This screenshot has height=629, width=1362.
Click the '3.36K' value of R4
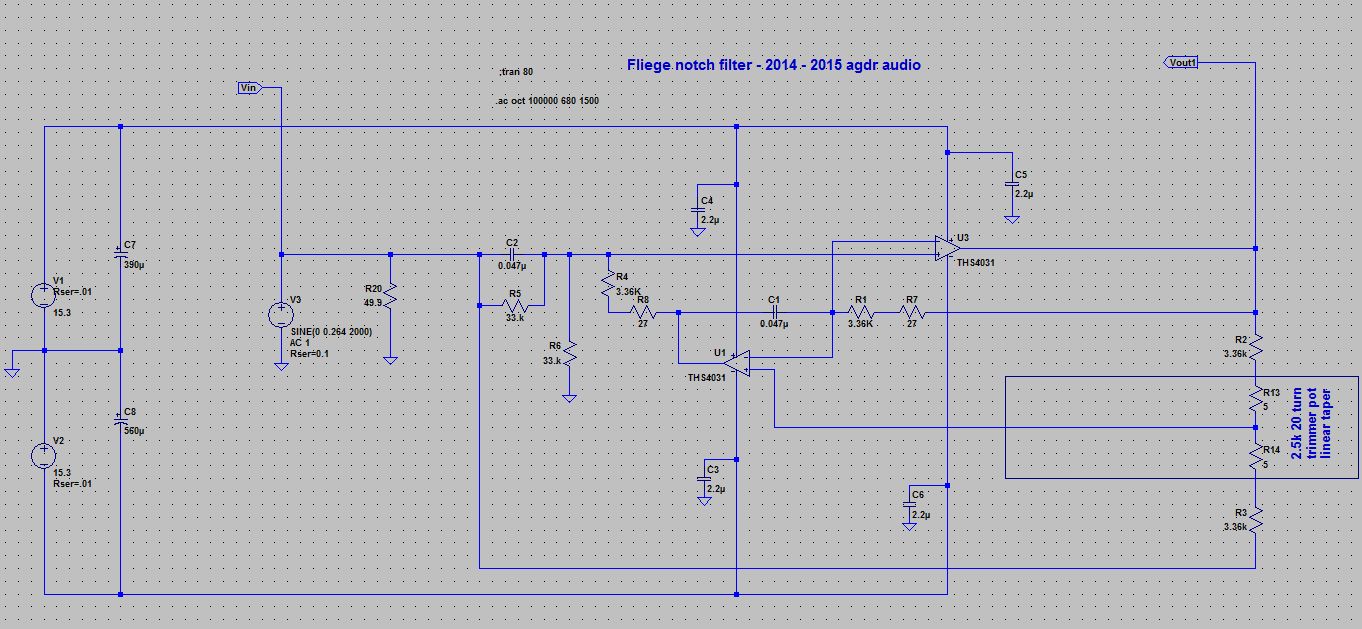pos(628,291)
